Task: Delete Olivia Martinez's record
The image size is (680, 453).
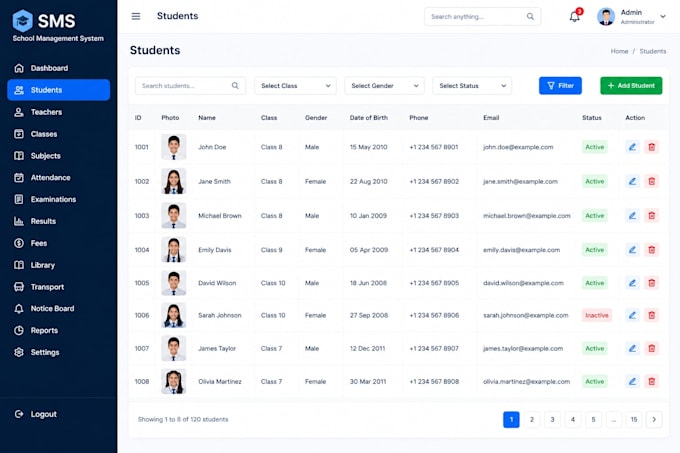Action: (651, 381)
